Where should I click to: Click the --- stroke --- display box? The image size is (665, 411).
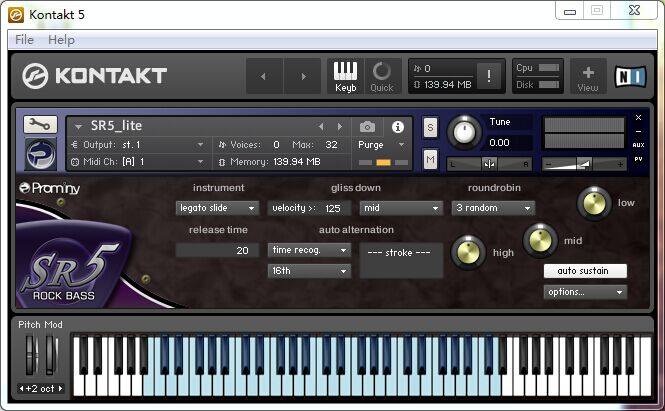(401, 260)
